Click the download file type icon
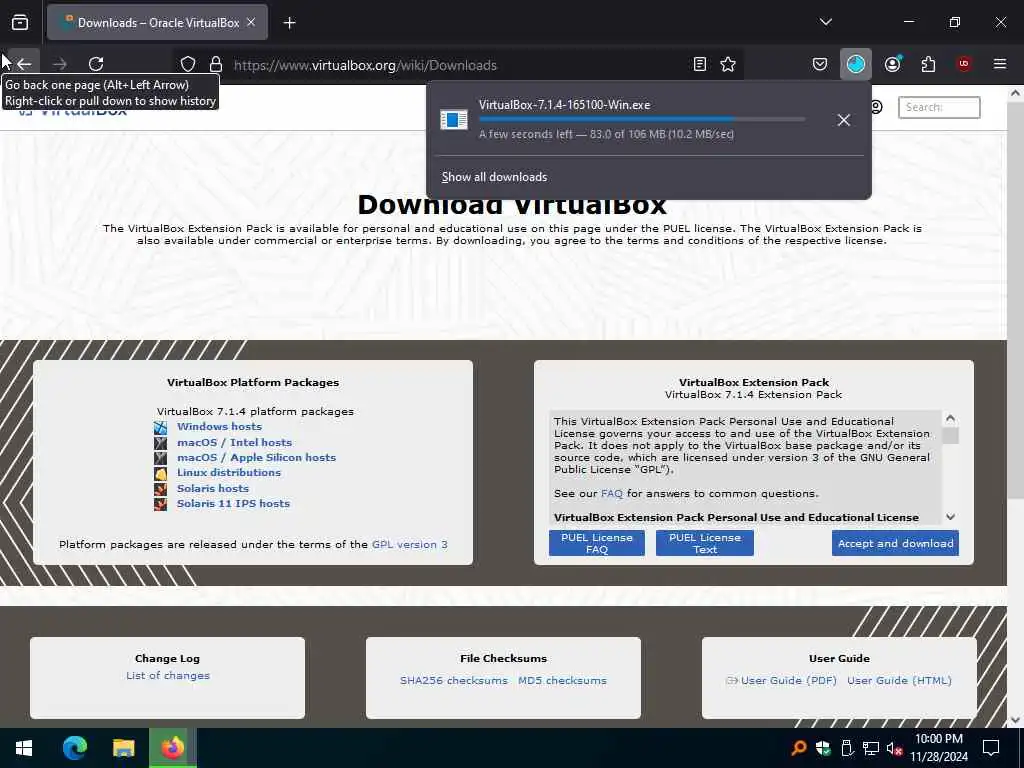Image resolution: width=1024 pixels, height=768 pixels. coord(454,120)
